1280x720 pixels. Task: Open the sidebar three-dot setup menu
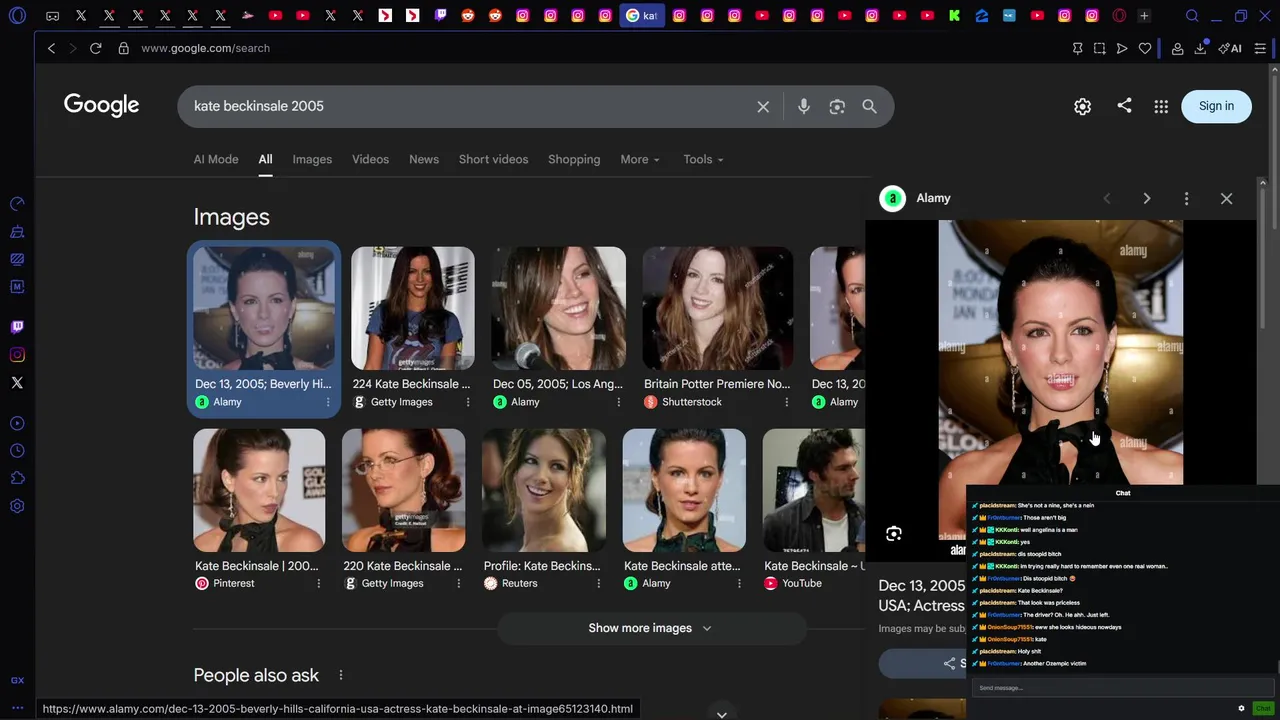(17, 708)
